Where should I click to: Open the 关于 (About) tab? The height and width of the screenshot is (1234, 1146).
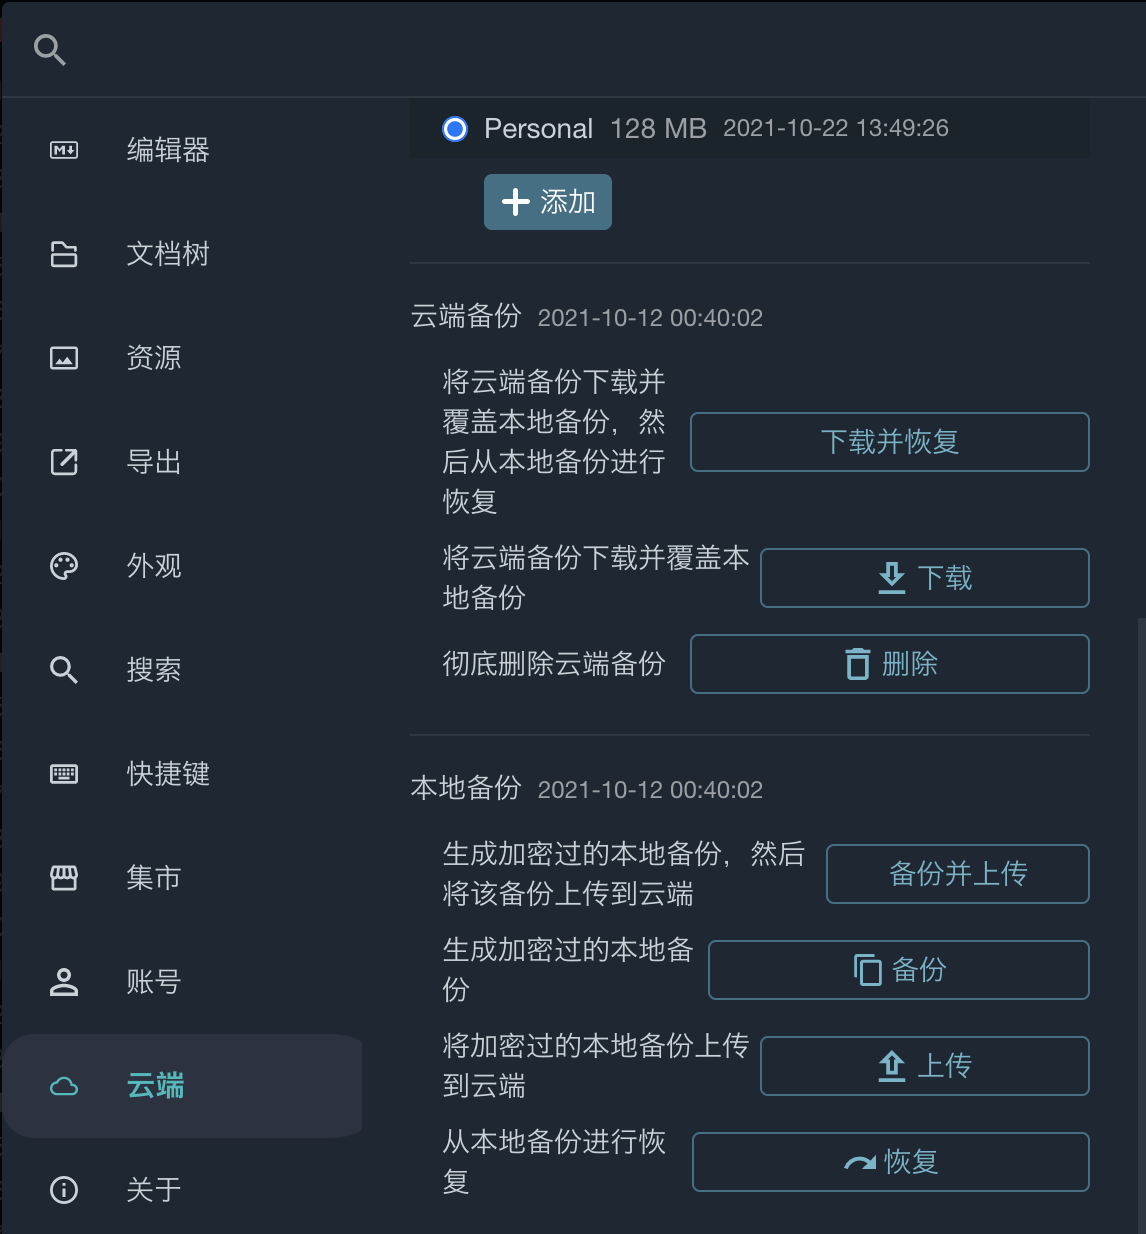[x=153, y=1190]
